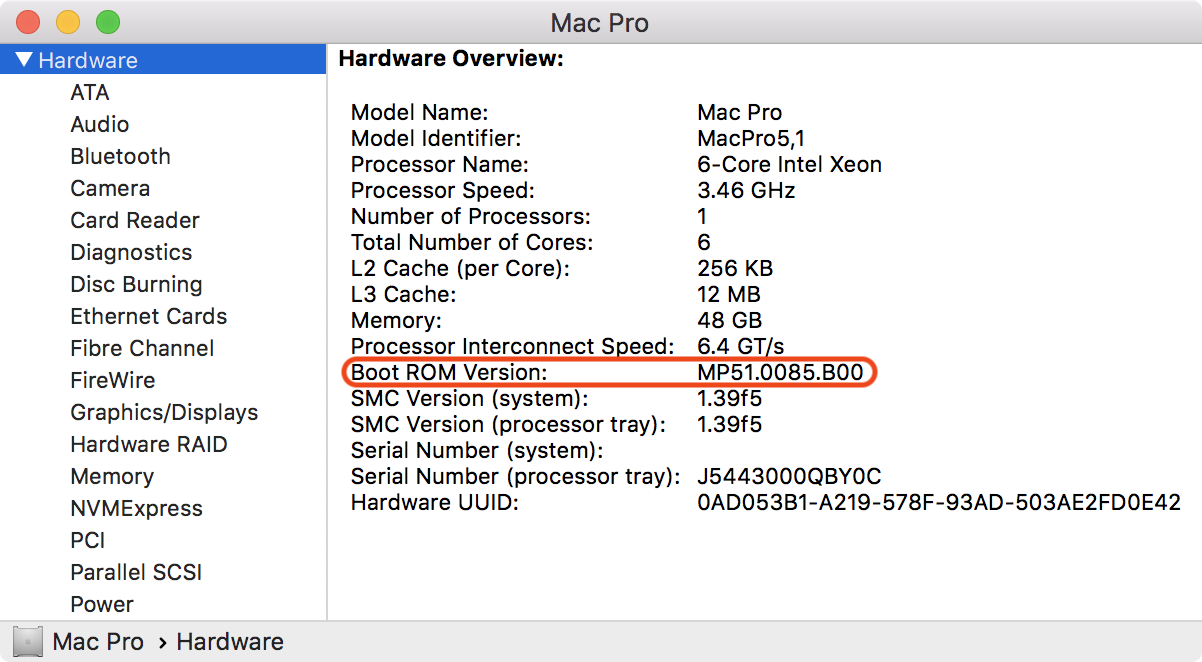Click the 'Hardware UUID:' label
The width and height of the screenshot is (1202, 662).
[x=435, y=502]
